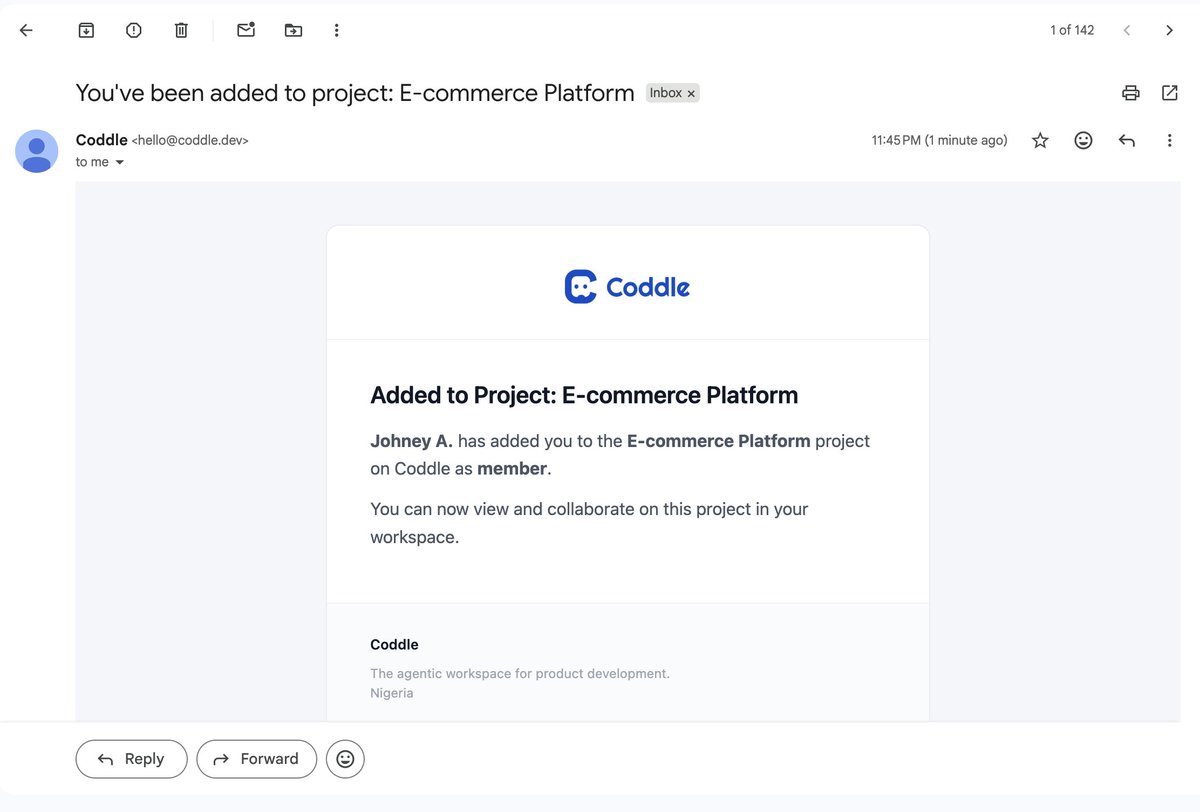Screen dimensions: 1200x812
Task: Click 'Added to Project' heading
Action: (x=584, y=395)
